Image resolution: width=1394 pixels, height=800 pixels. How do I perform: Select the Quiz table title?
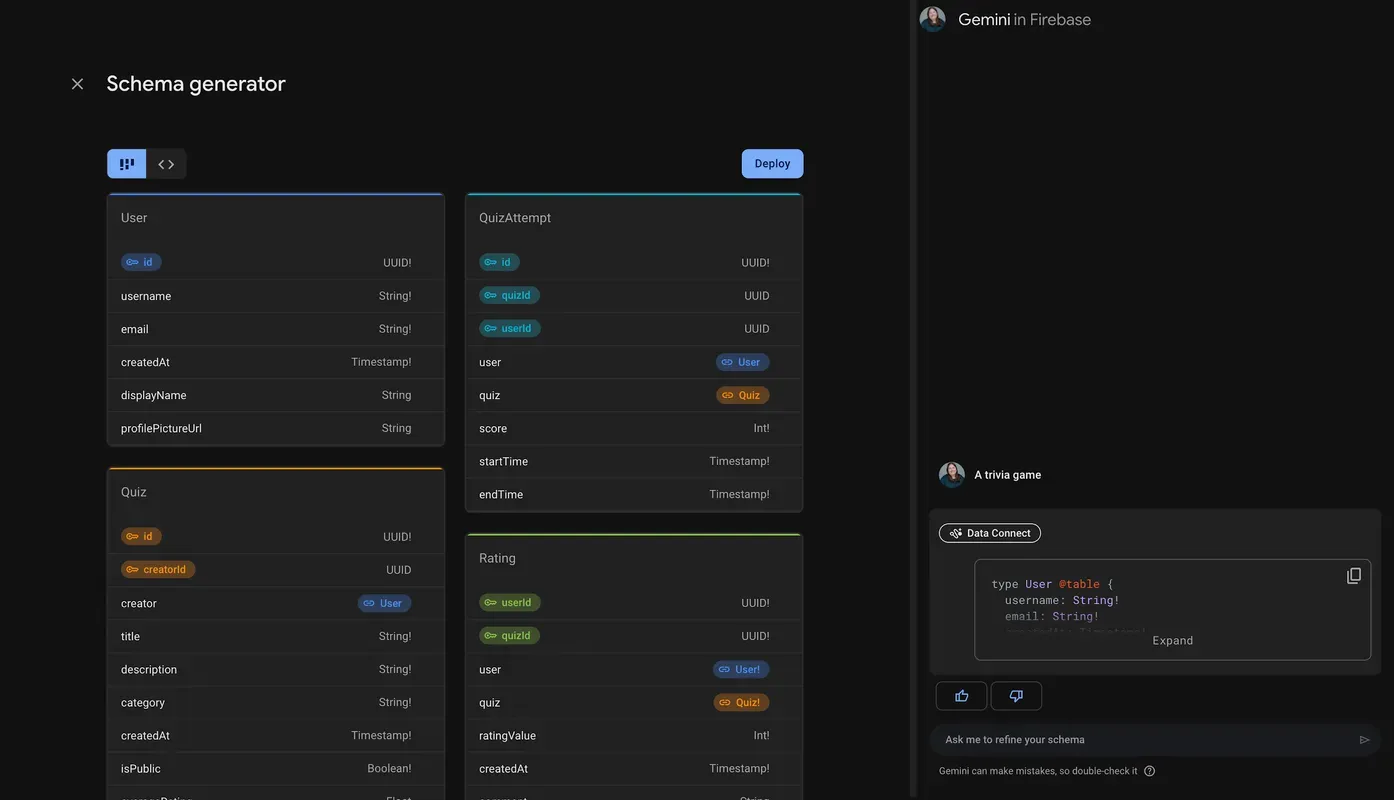pos(134,492)
